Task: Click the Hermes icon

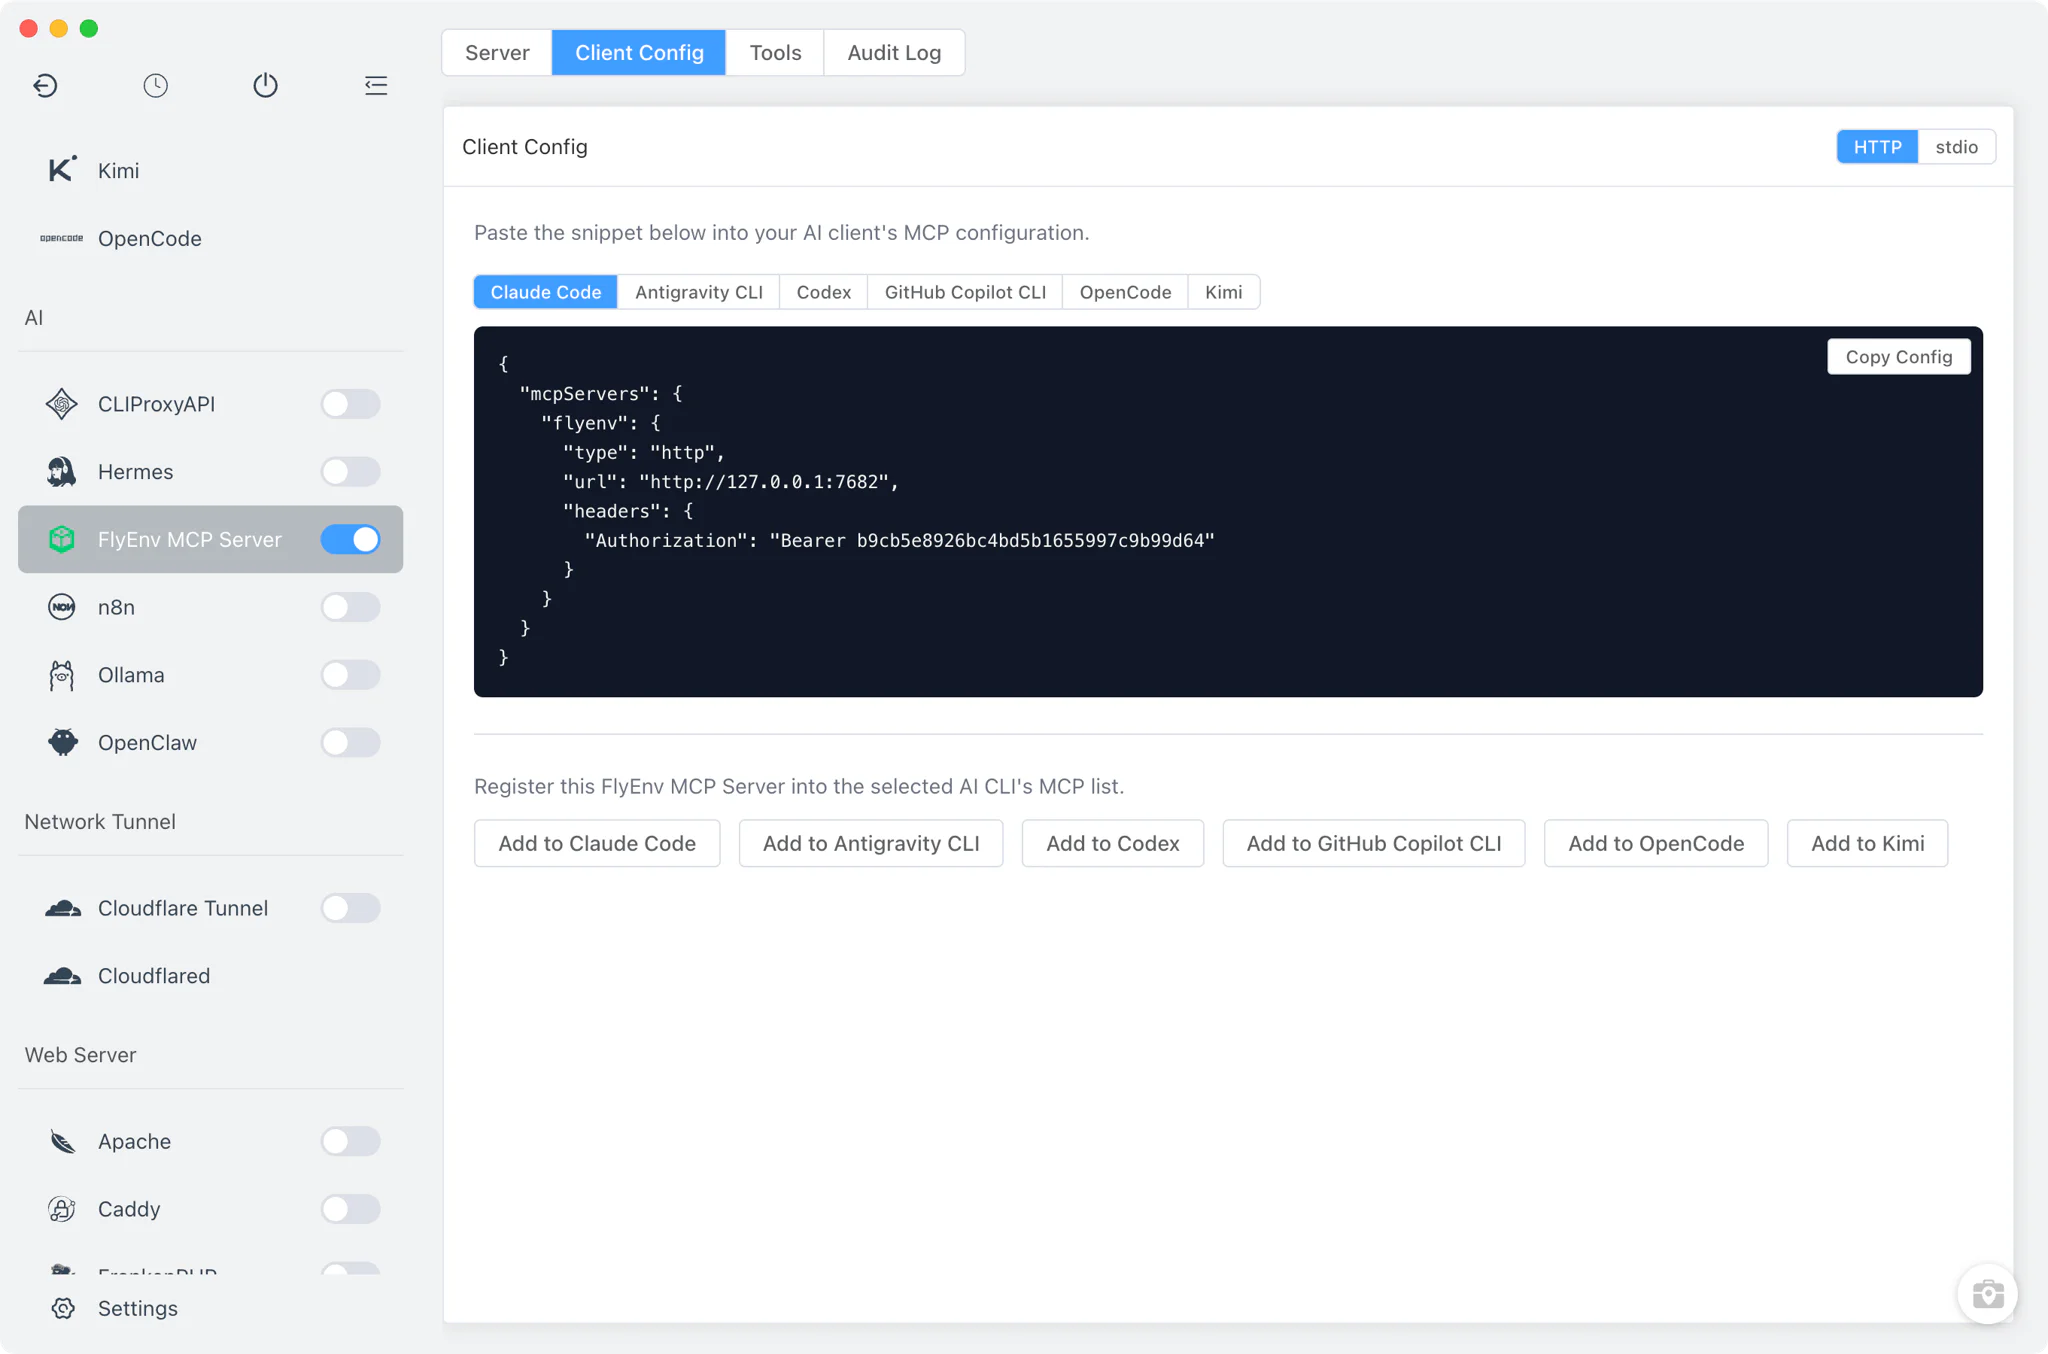Action: [x=62, y=472]
